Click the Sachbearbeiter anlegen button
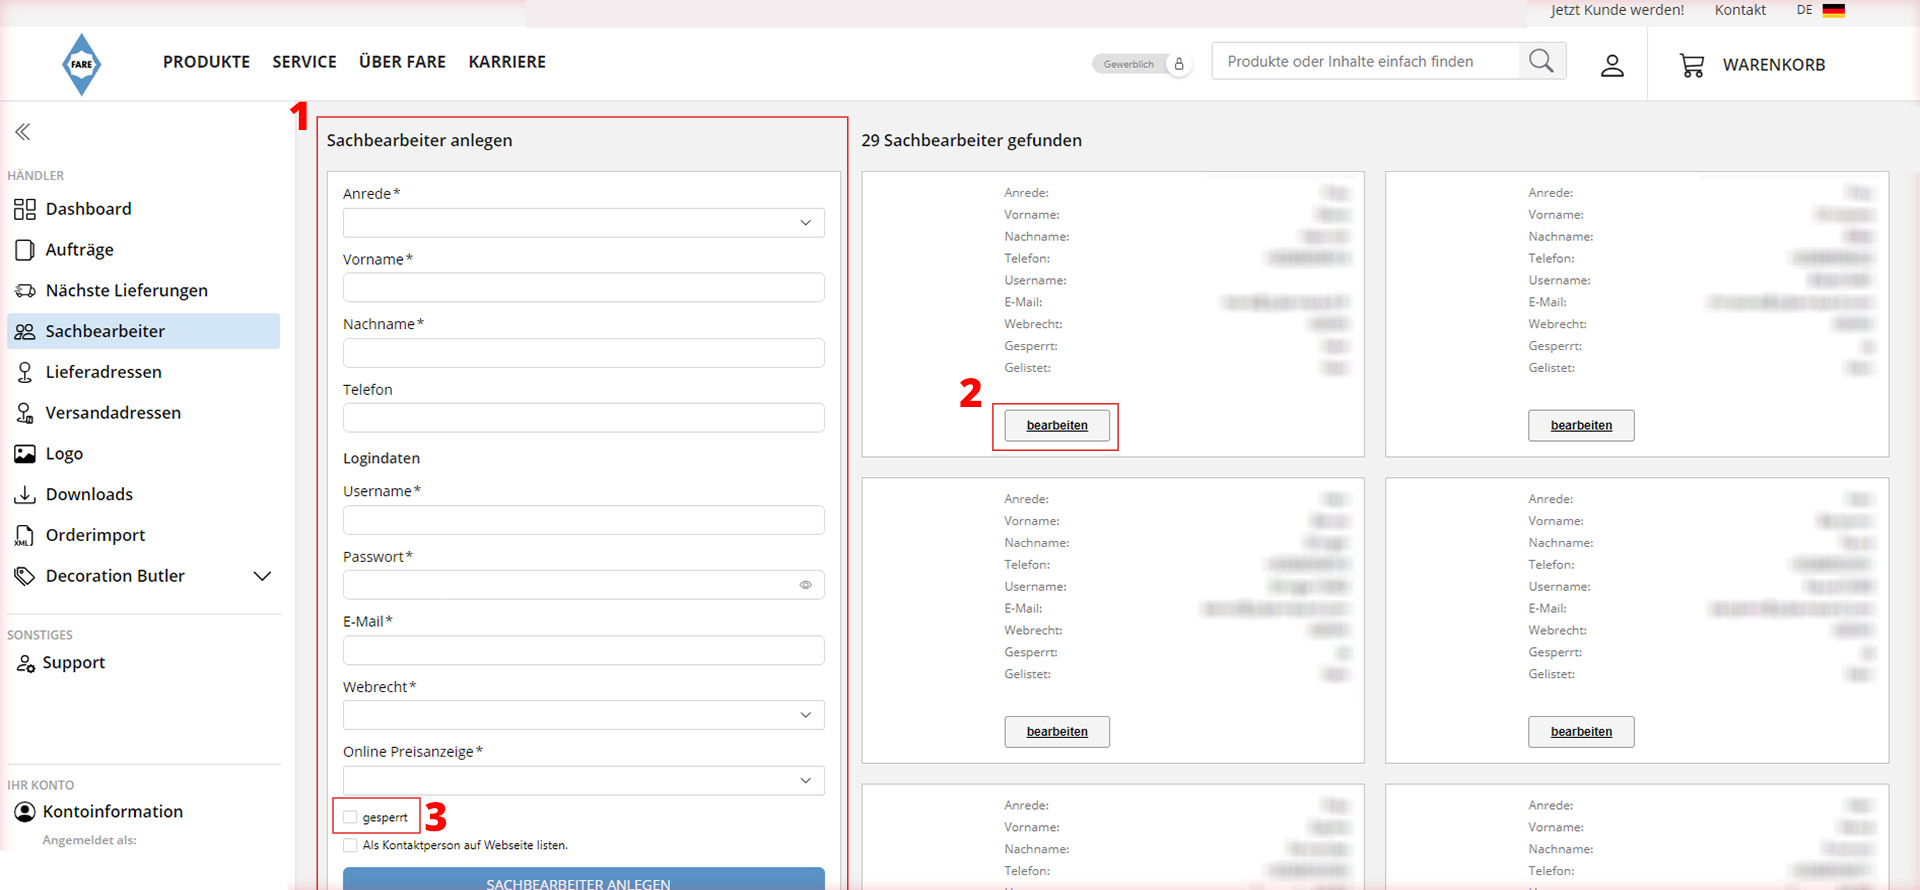 tap(583, 880)
